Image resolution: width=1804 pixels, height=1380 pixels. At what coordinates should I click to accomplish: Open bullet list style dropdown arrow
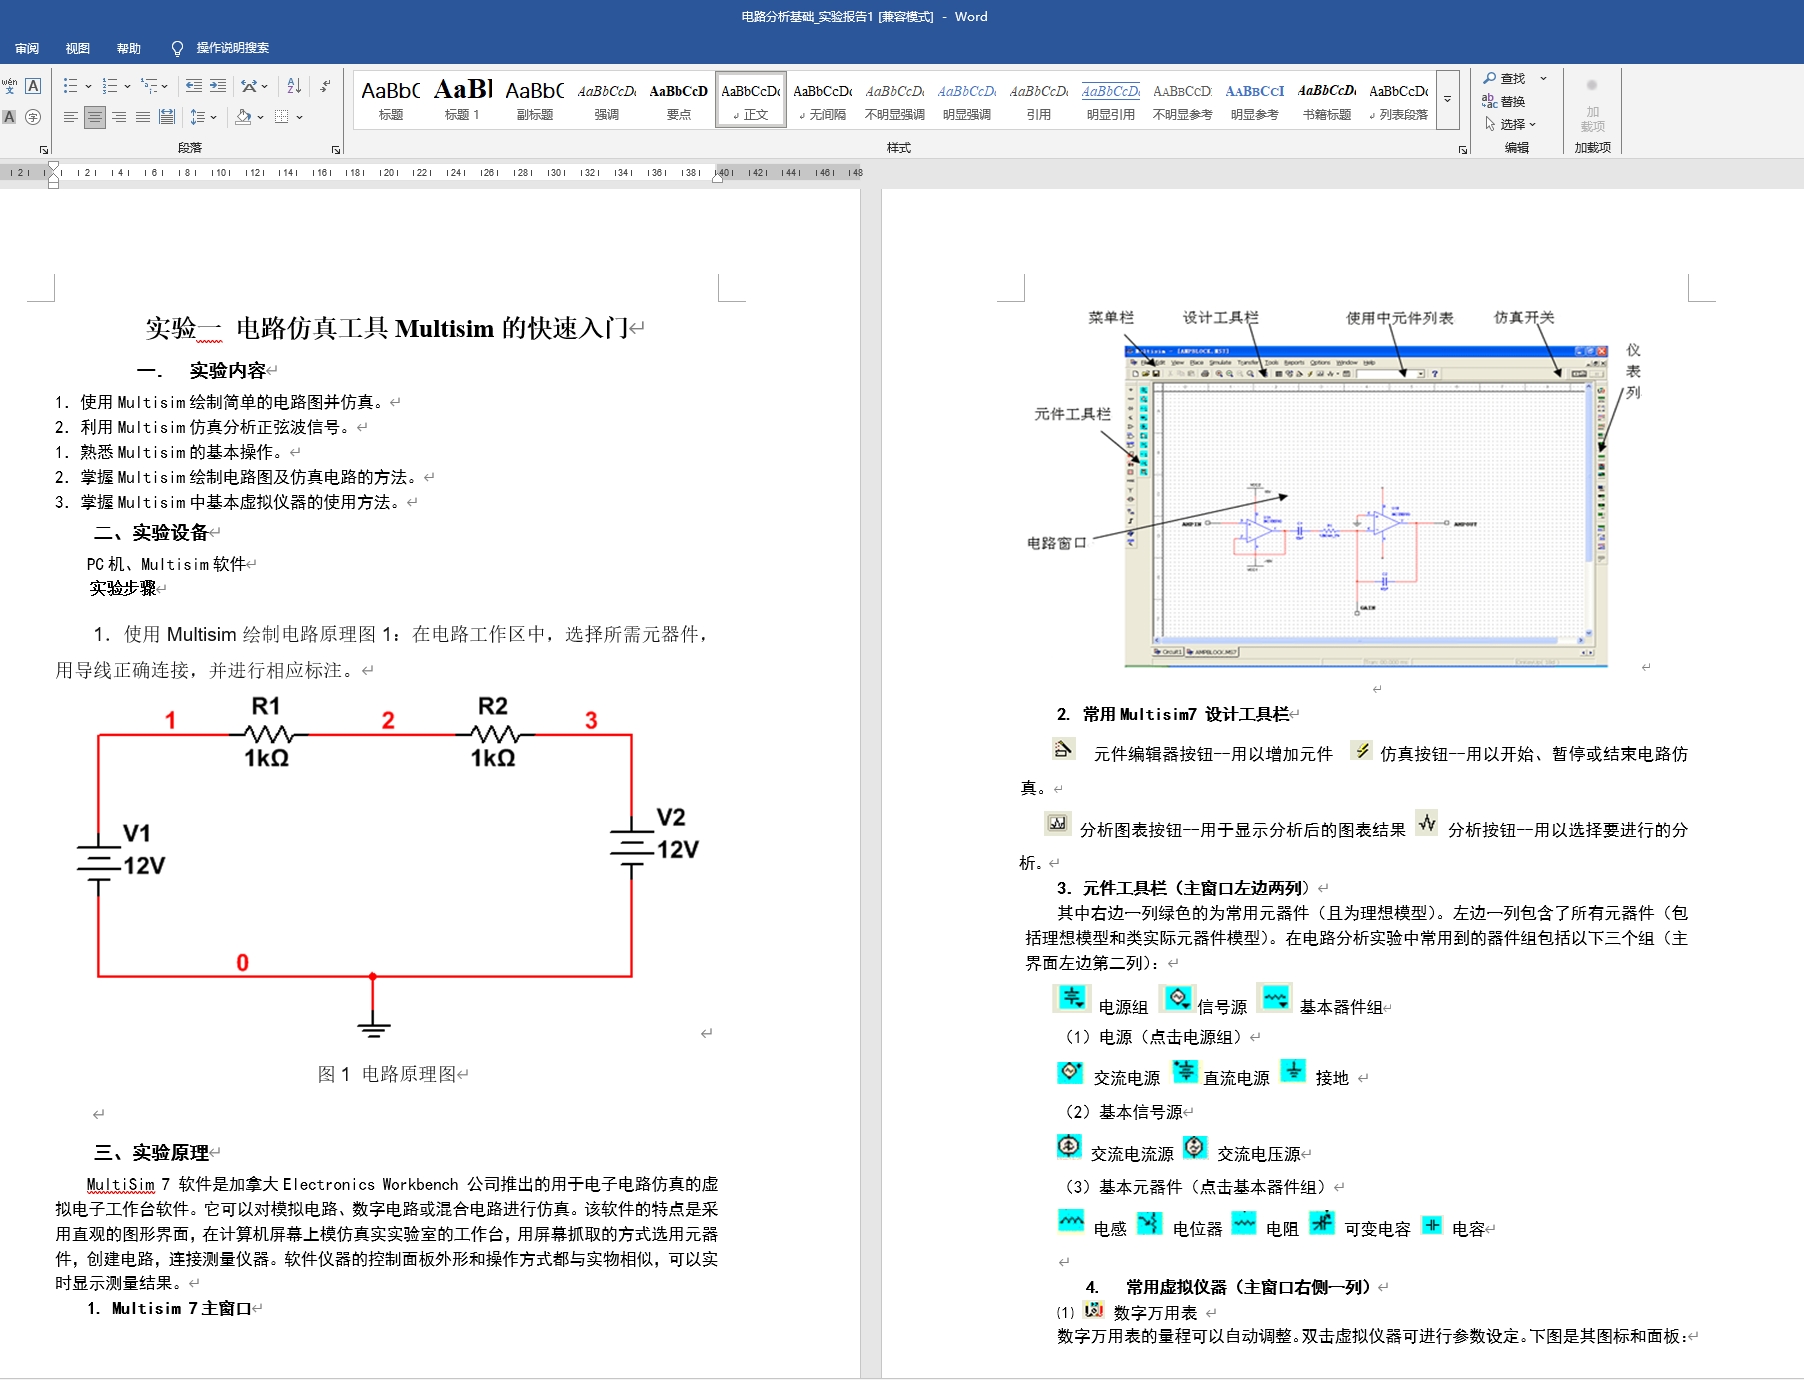pos(88,86)
